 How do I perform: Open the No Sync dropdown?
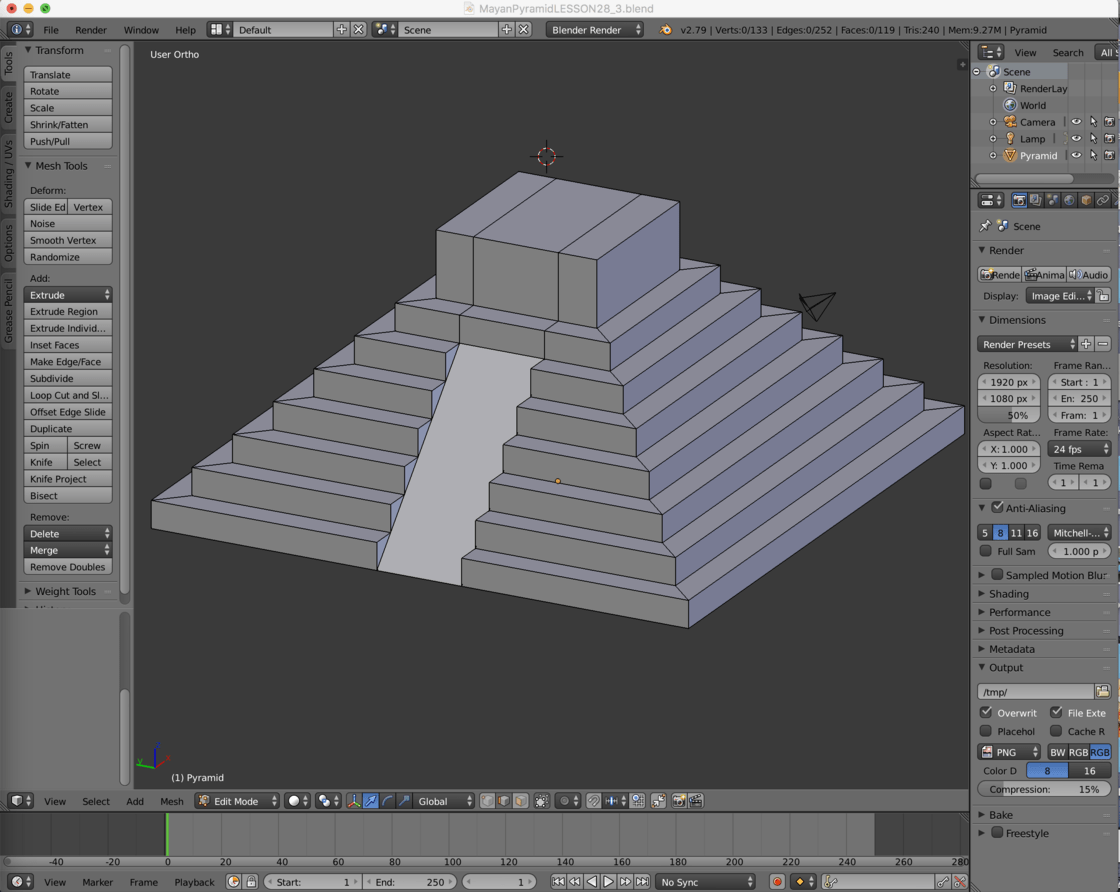(x=705, y=881)
